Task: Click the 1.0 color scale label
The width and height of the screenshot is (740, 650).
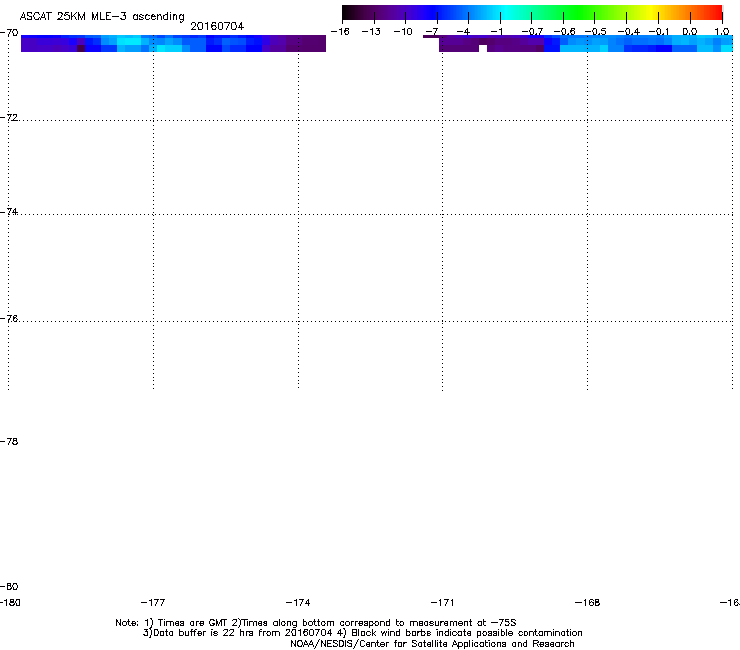Action: 722,32
